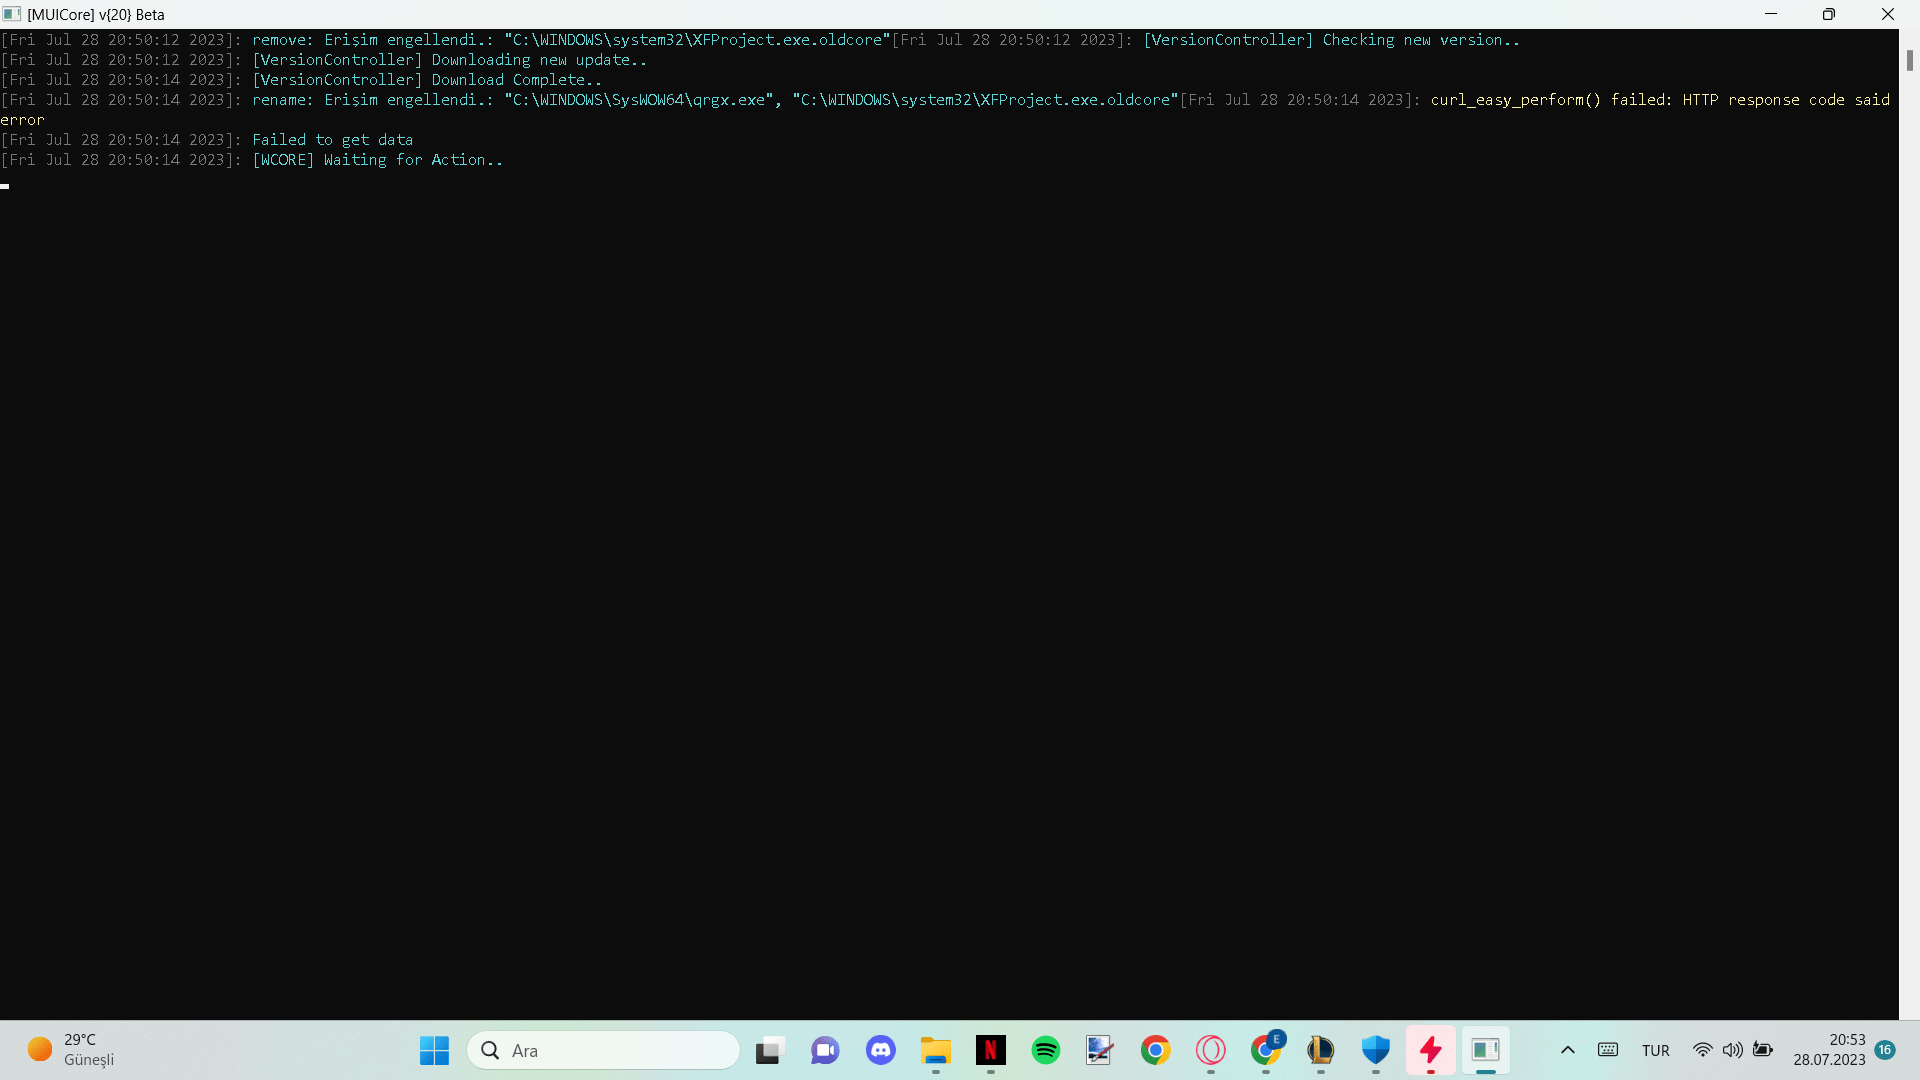Image resolution: width=1920 pixels, height=1080 pixels.
Task: Open the clock and calendar flyout
Action: (x=1829, y=1050)
